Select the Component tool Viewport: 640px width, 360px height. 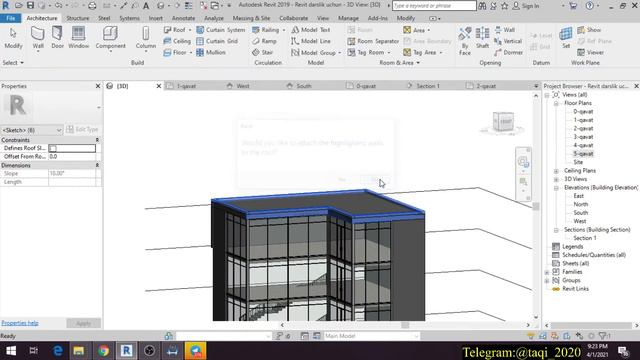[x=110, y=38]
